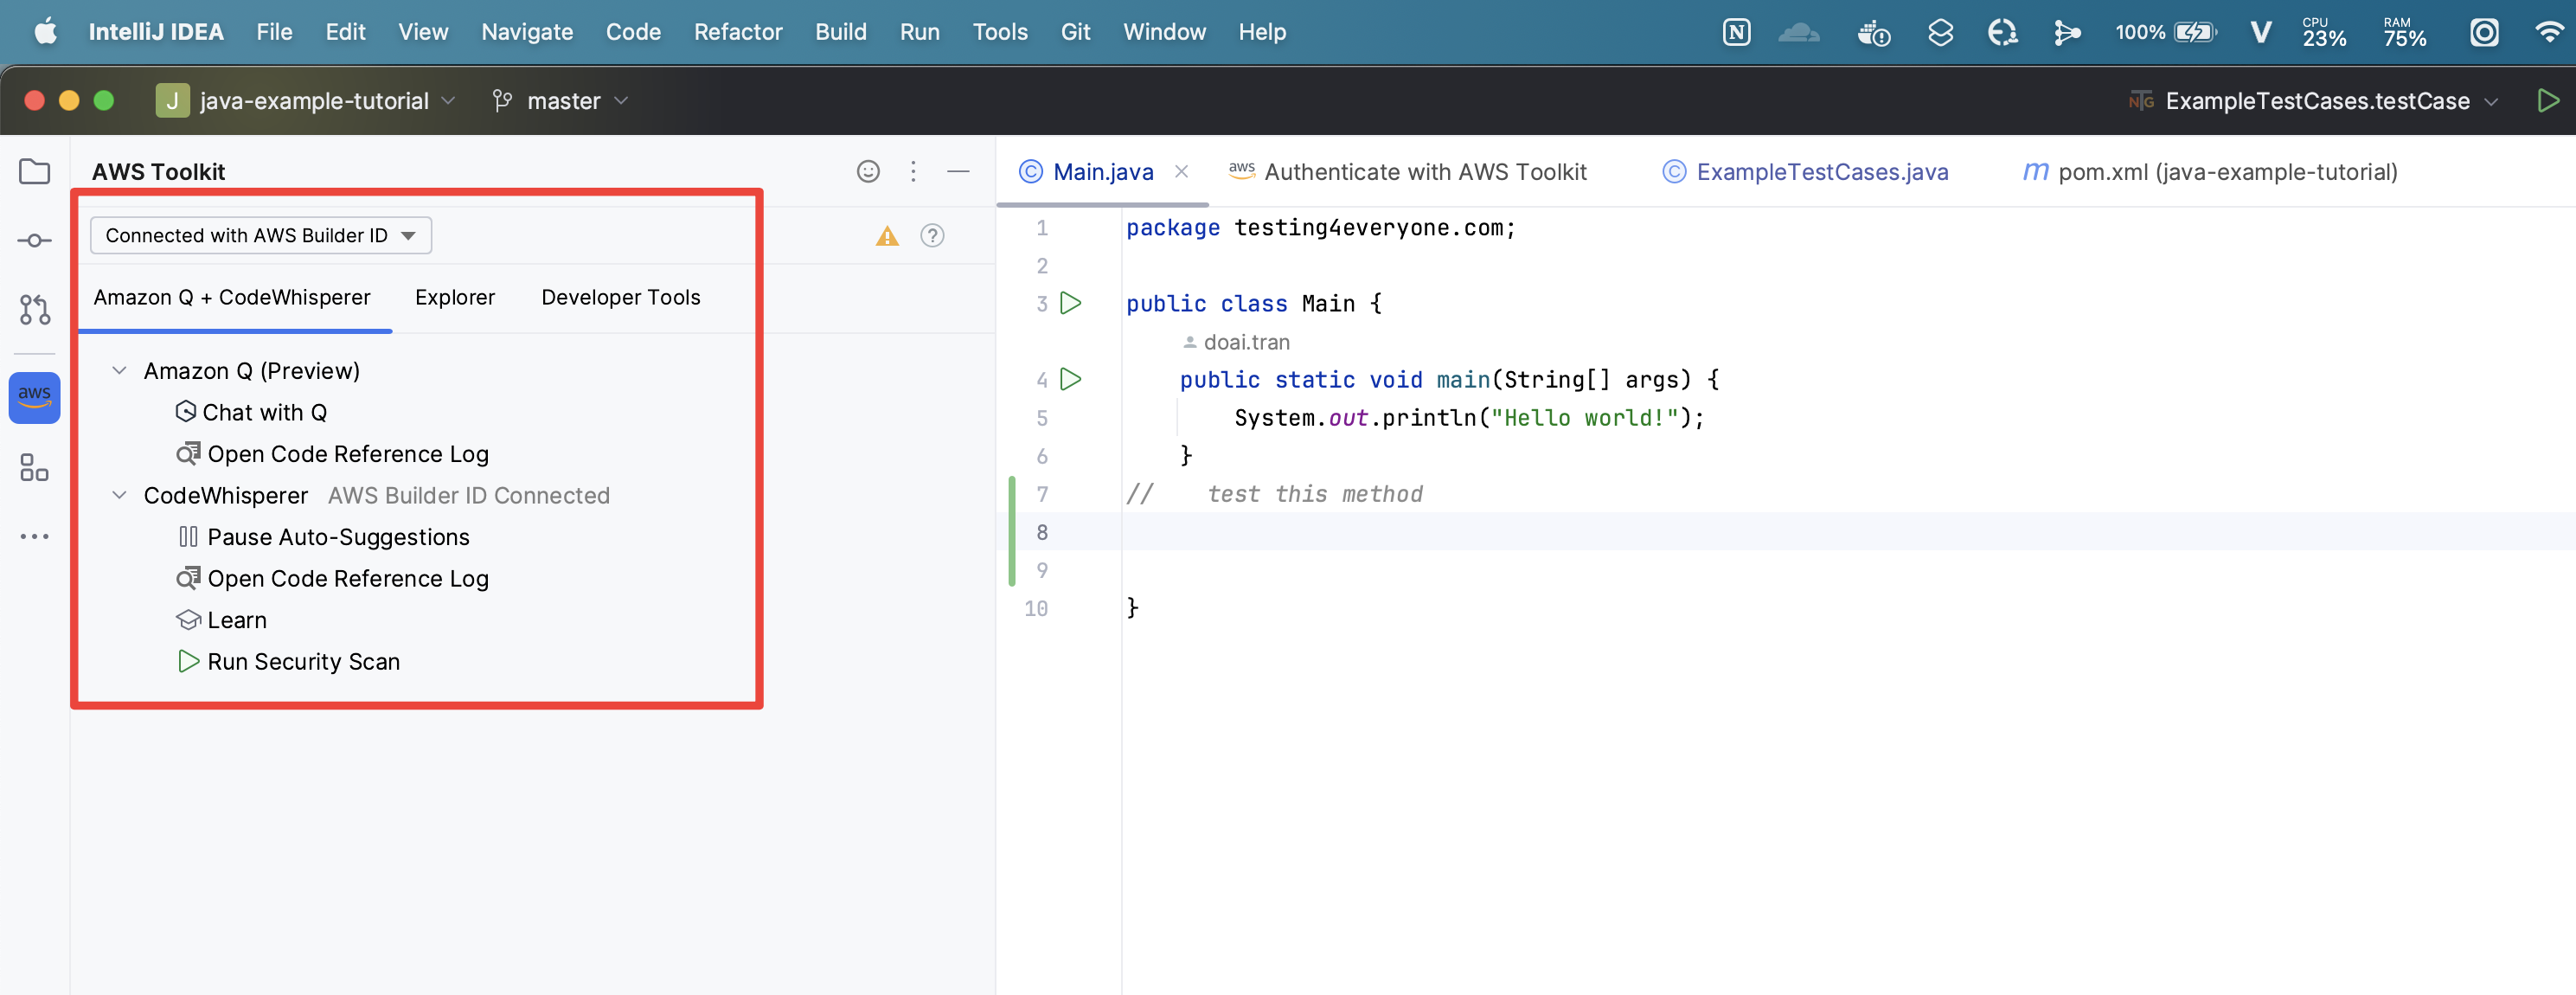Collapse the CodeWhisperer tree node

119,496
